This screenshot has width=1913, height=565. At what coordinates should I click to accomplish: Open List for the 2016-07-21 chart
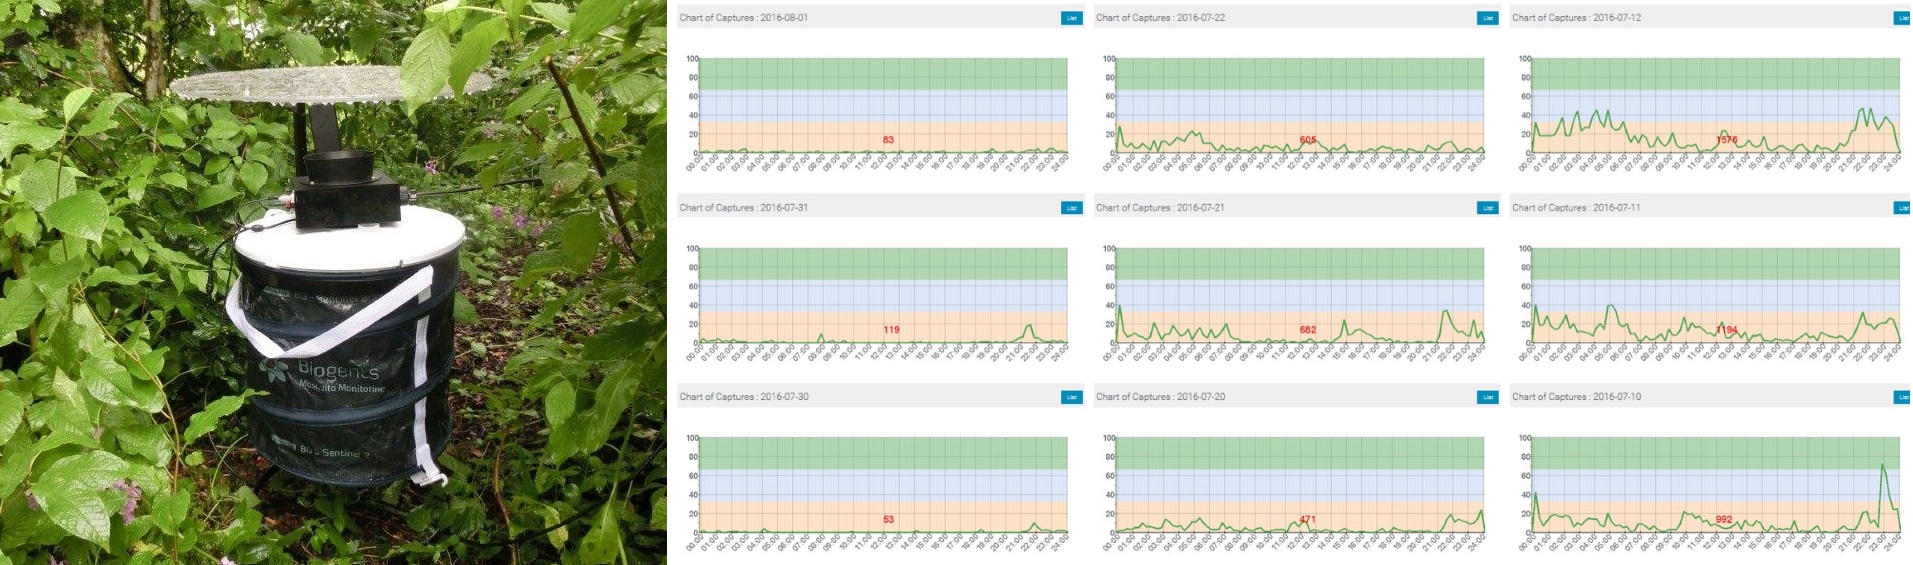(1487, 208)
